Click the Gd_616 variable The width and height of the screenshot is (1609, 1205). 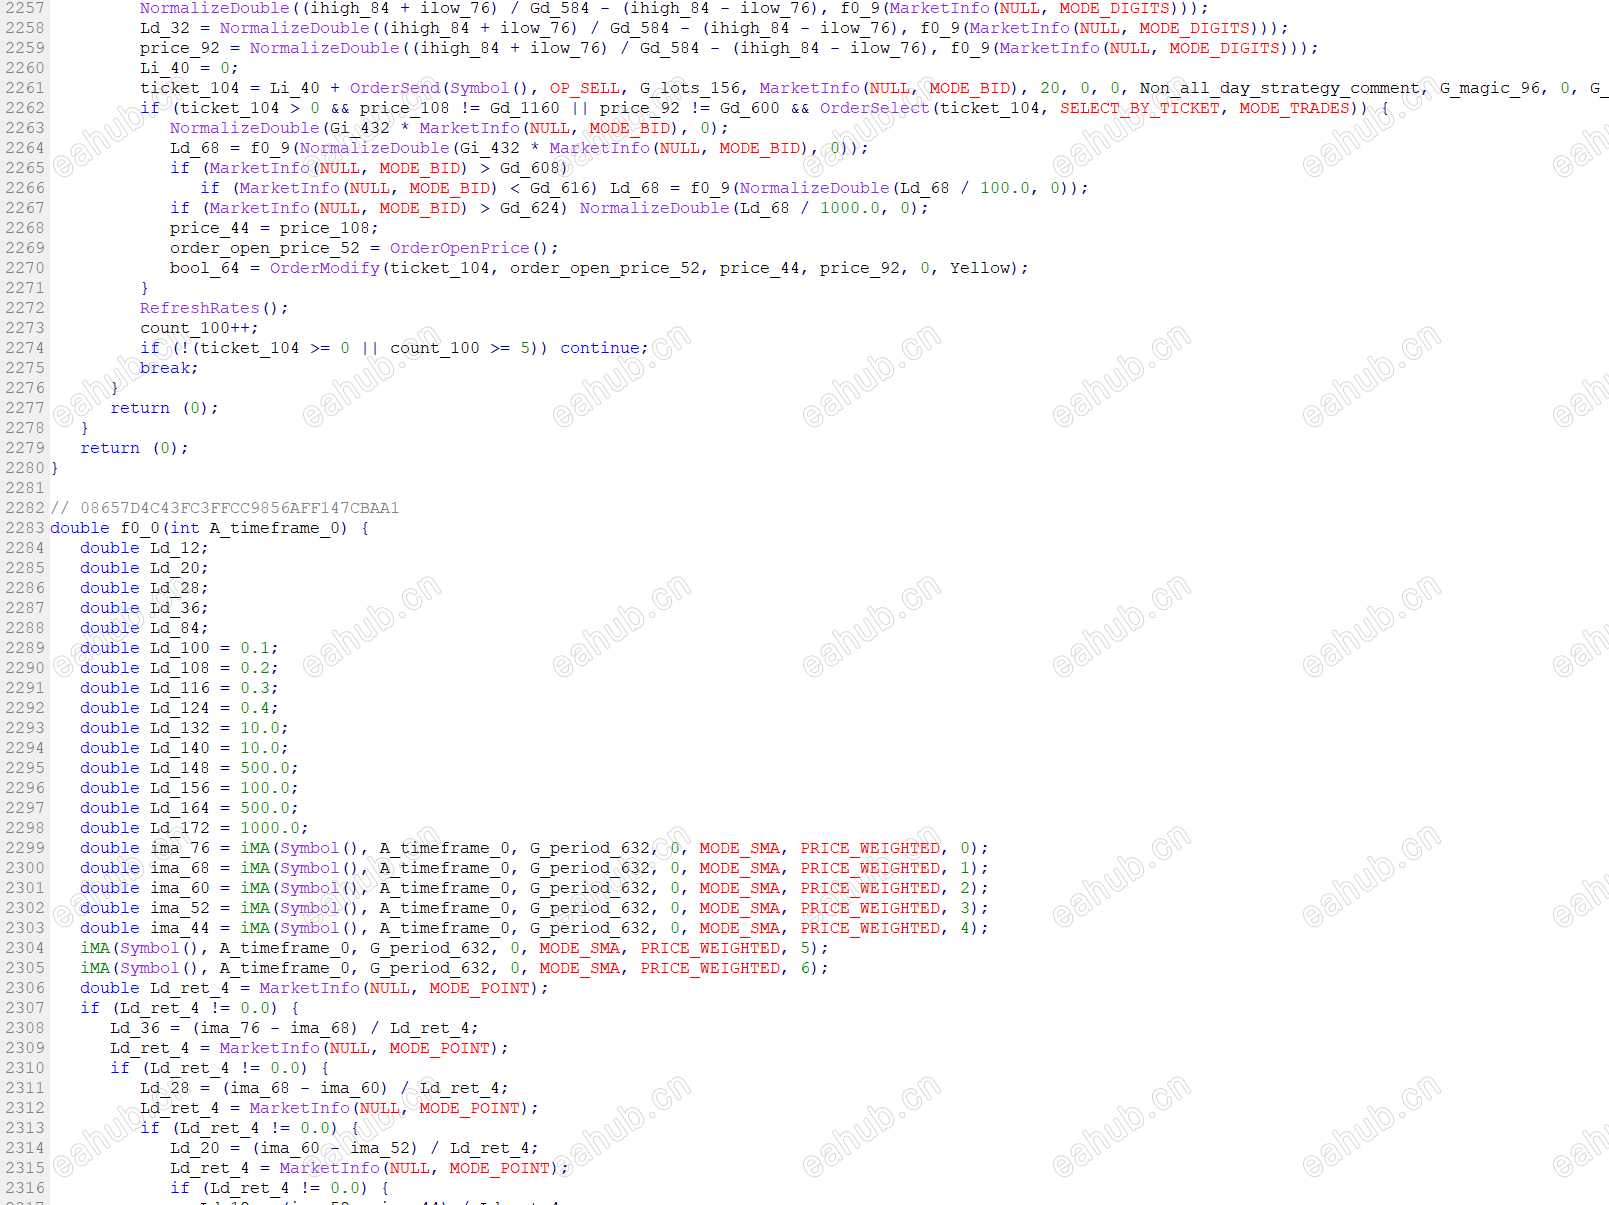click(x=560, y=188)
